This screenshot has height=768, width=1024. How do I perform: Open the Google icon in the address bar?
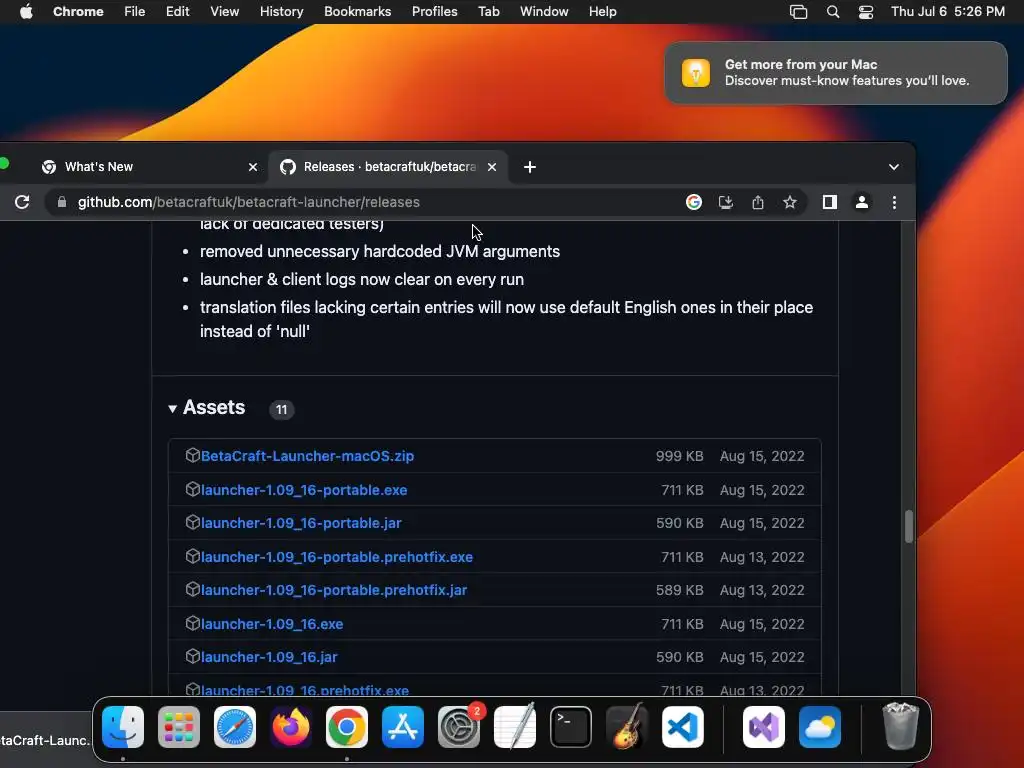pyautogui.click(x=694, y=202)
